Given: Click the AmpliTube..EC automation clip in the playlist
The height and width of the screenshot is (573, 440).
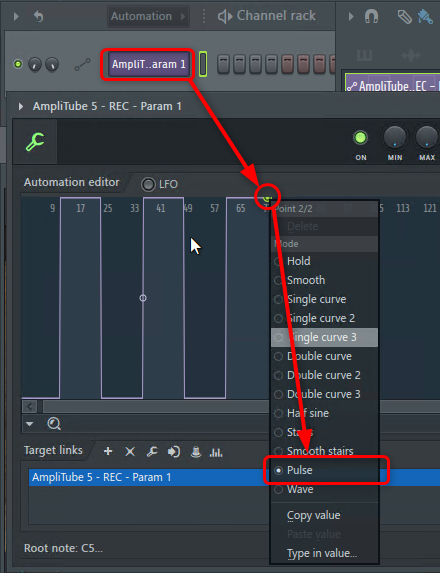Looking at the screenshot, I should tap(393, 82).
